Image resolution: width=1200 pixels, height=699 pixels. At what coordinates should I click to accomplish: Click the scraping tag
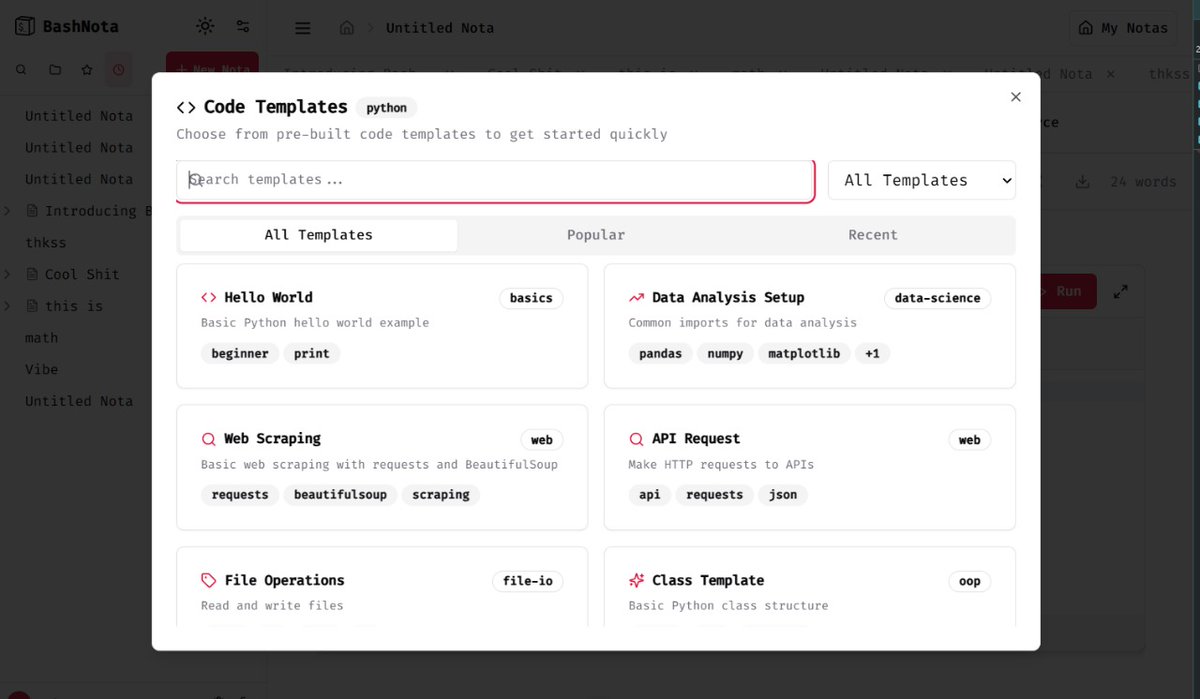(x=441, y=495)
